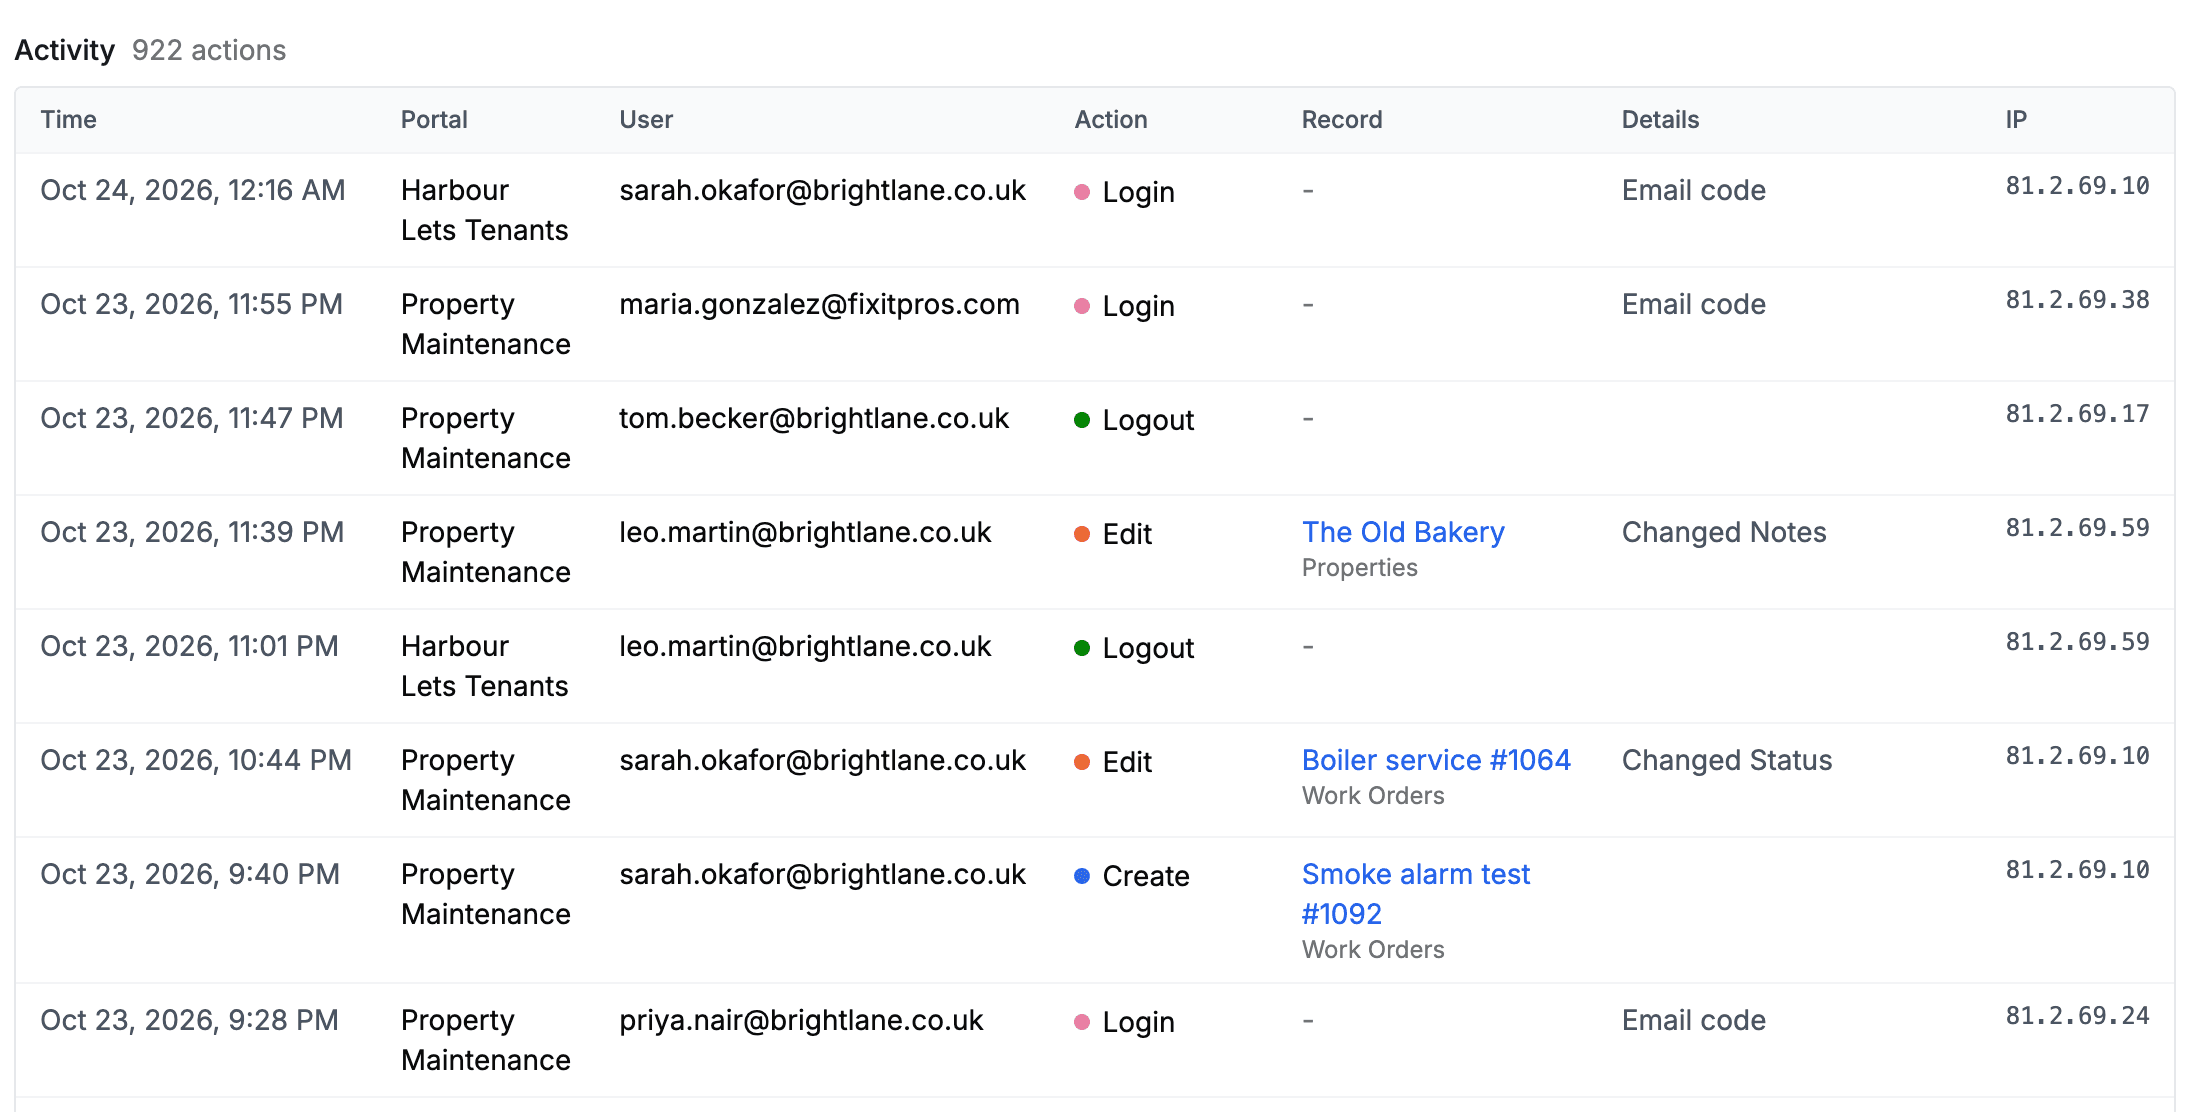Click sarah.okafor email in 10:44 PM row

[822, 760]
